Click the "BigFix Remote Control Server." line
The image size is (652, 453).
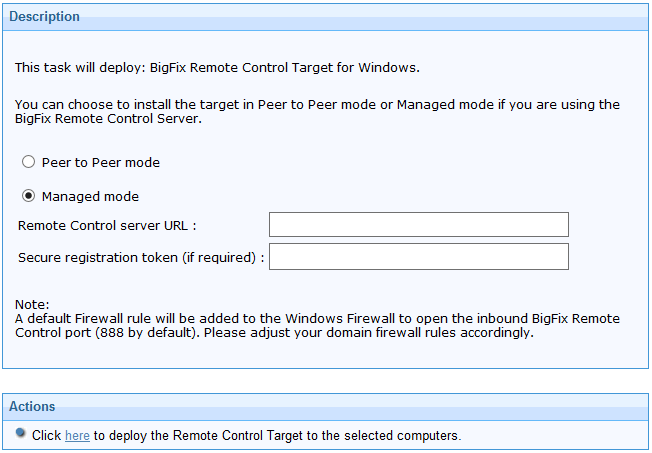tap(108, 118)
